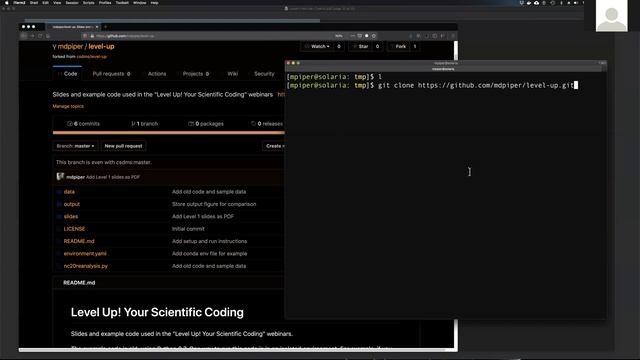The width and height of the screenshot is (640, 360).
Task: Select the Code tab
Action: (x=67, y=74)
